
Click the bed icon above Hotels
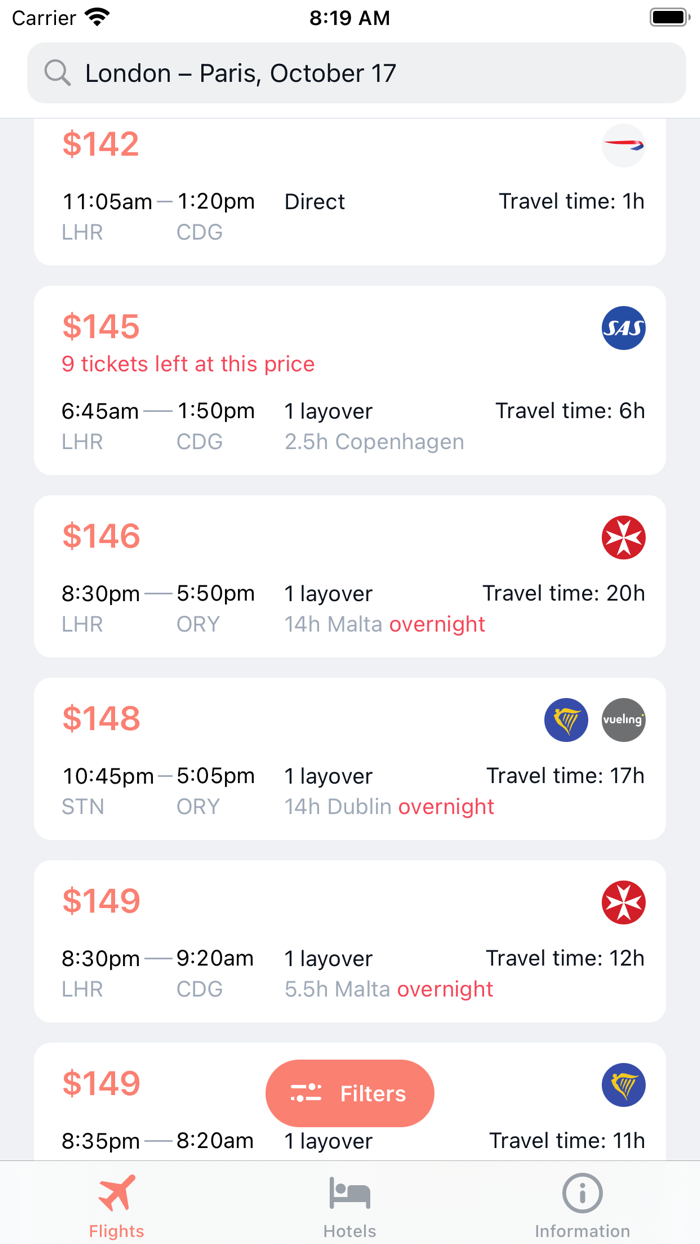pos(349,1190)
